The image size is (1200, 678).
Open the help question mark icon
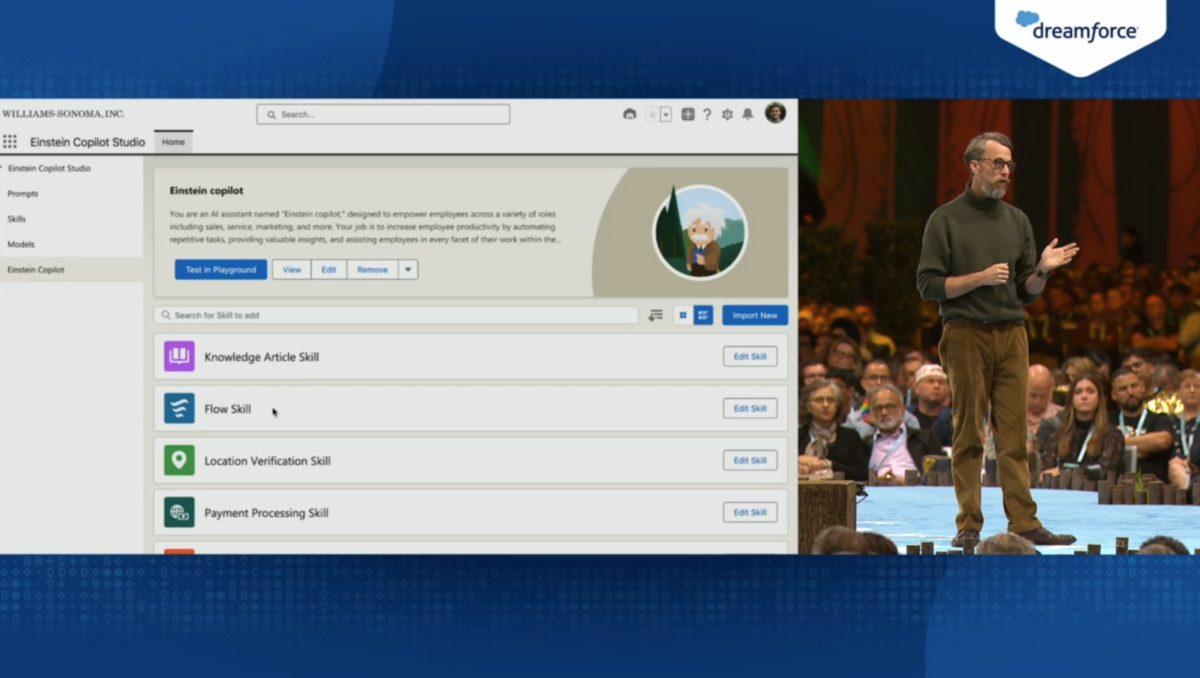click(707, 114)
